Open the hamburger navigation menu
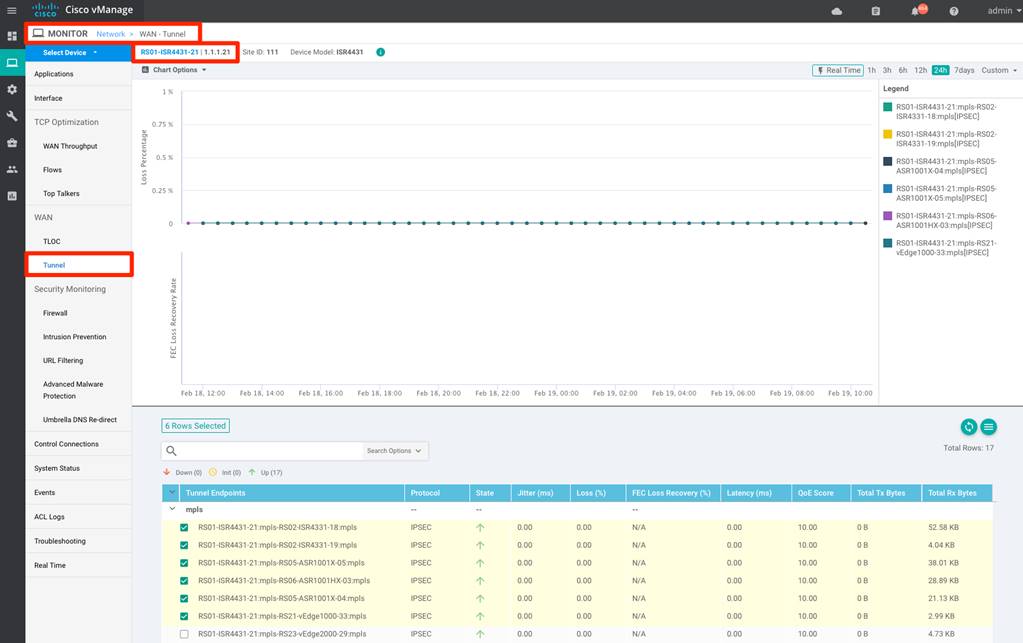This screenshot has height=643, width=1023. [12, 10]
